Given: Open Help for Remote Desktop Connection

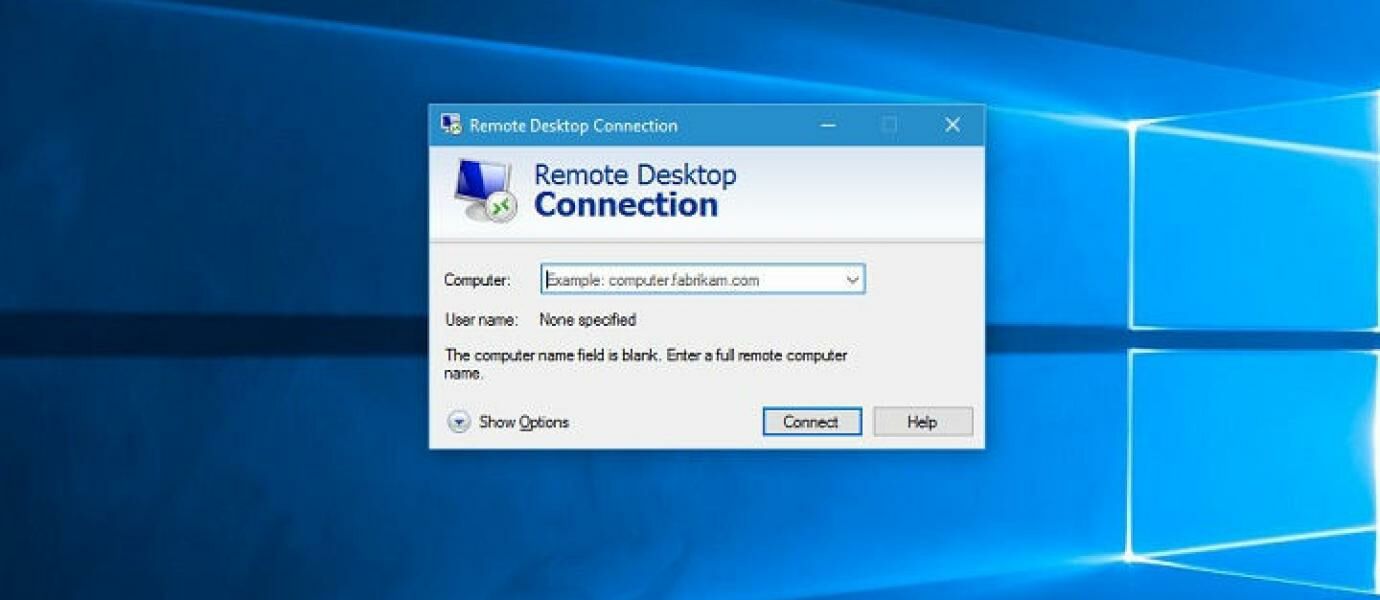Looking at the screenshot, I should (921, 420).
